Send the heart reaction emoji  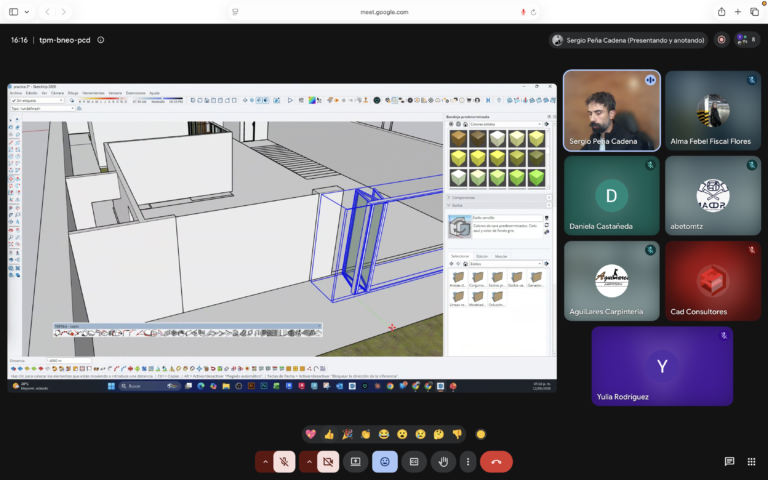(311, 434)
